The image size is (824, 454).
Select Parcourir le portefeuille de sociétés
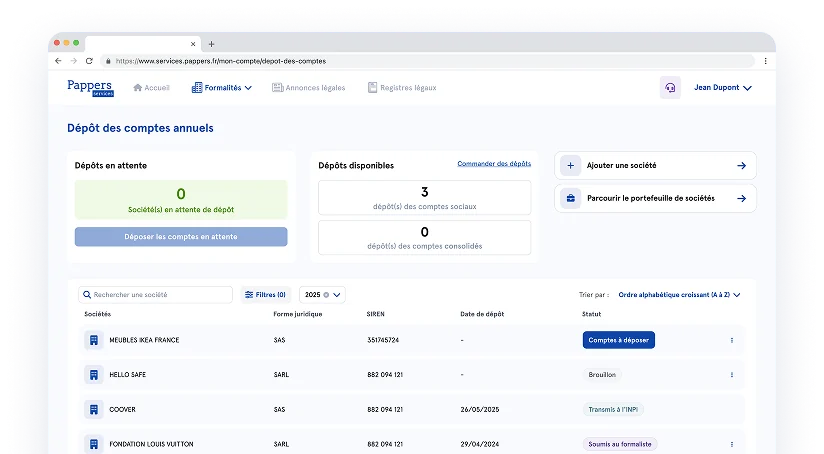655,199
